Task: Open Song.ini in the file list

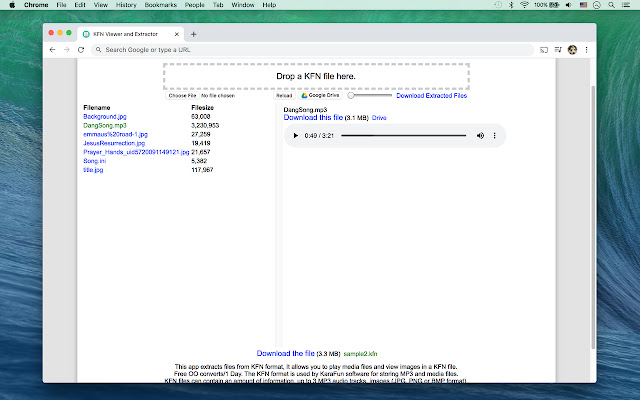Action: click(95, 161)
